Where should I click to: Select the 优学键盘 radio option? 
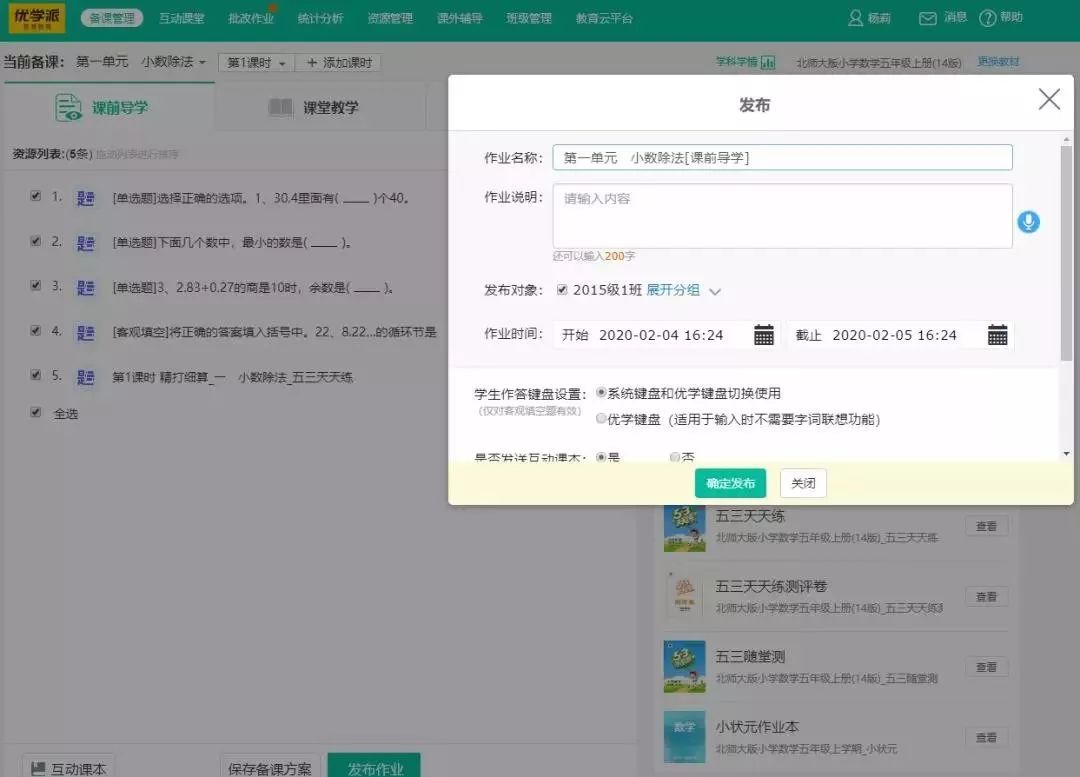[601, 418]
